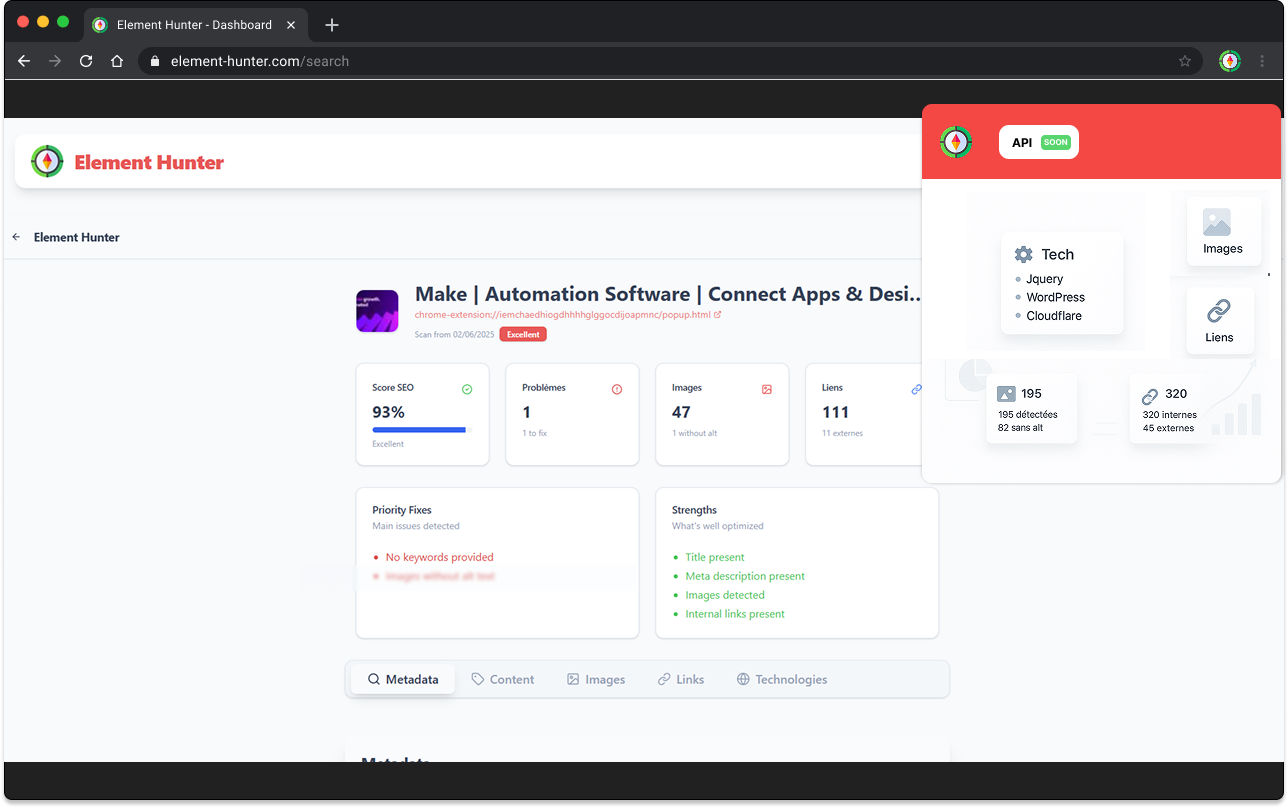Click the picture icon beside 195 in popup
Image resolution: width=1288 pixels, height=808 pixels.
tap(1006, 394)
